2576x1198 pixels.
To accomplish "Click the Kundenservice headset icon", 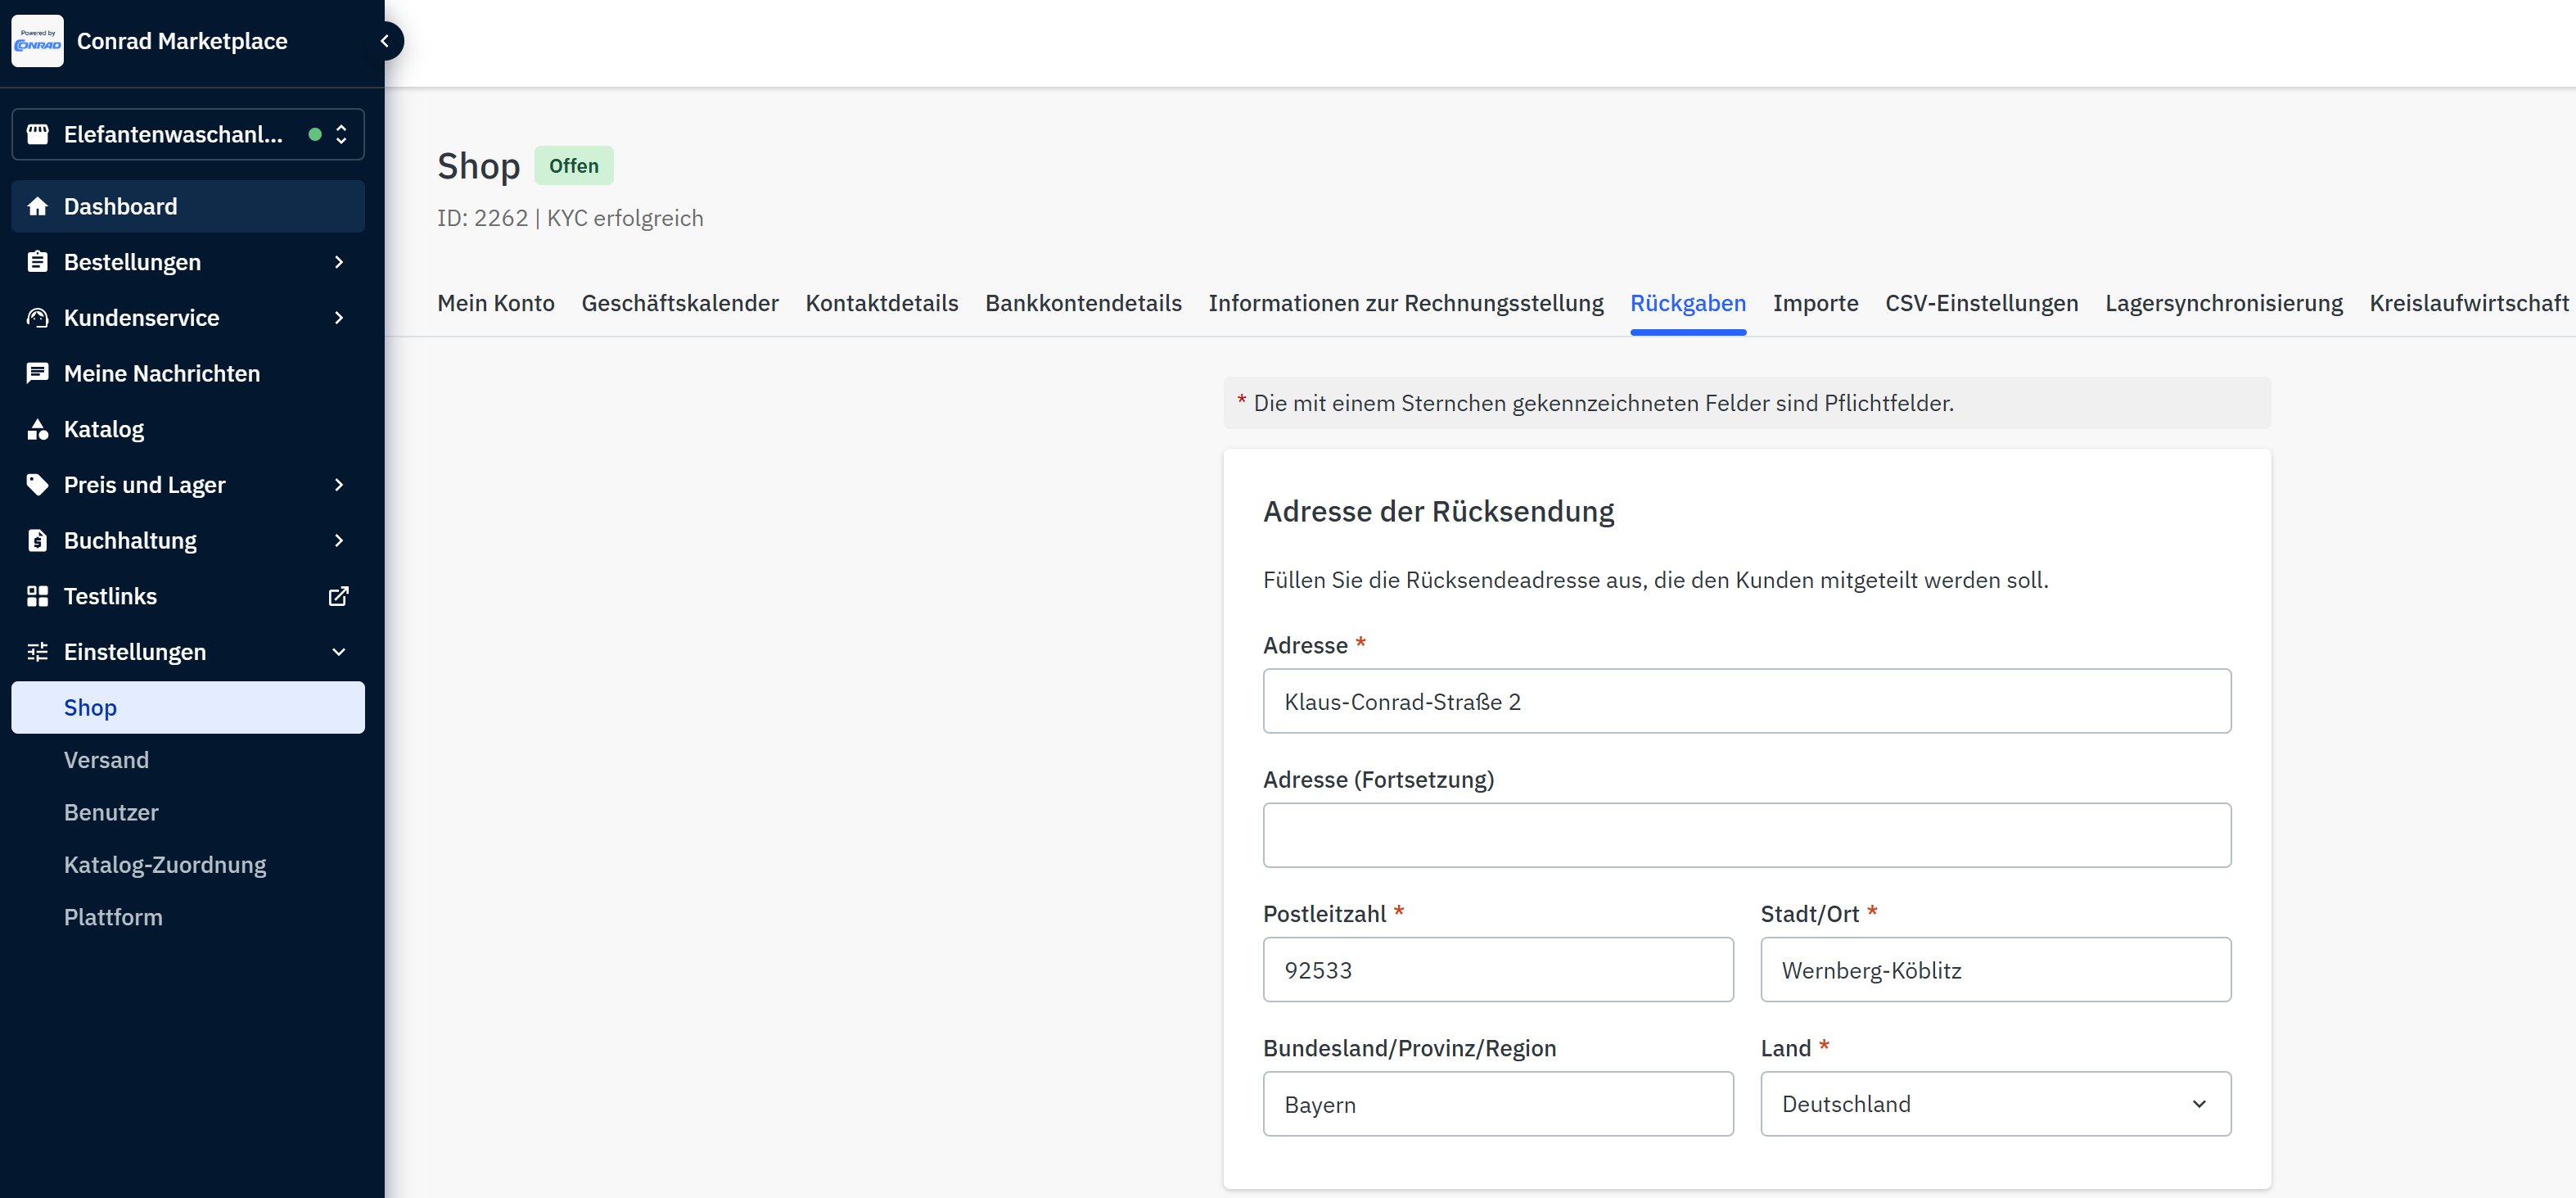I will tap(37, 318).
